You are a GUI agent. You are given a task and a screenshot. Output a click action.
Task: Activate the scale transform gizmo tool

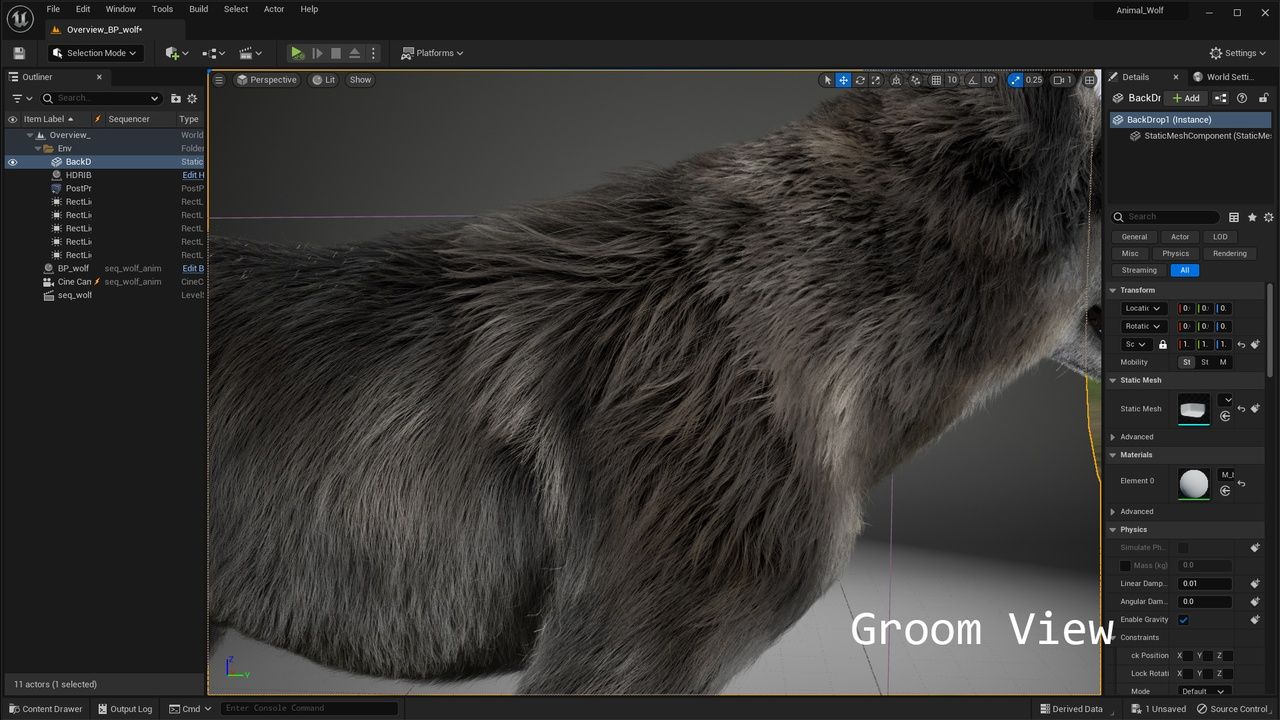tap(876, 80)
